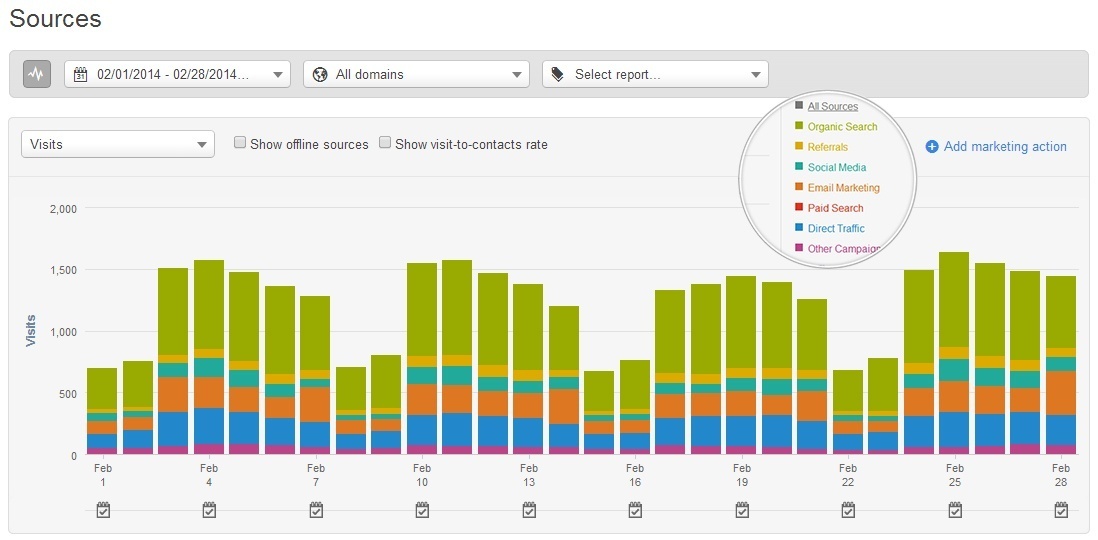Open the calendar event marker under Feb 1

click(102, 510)
